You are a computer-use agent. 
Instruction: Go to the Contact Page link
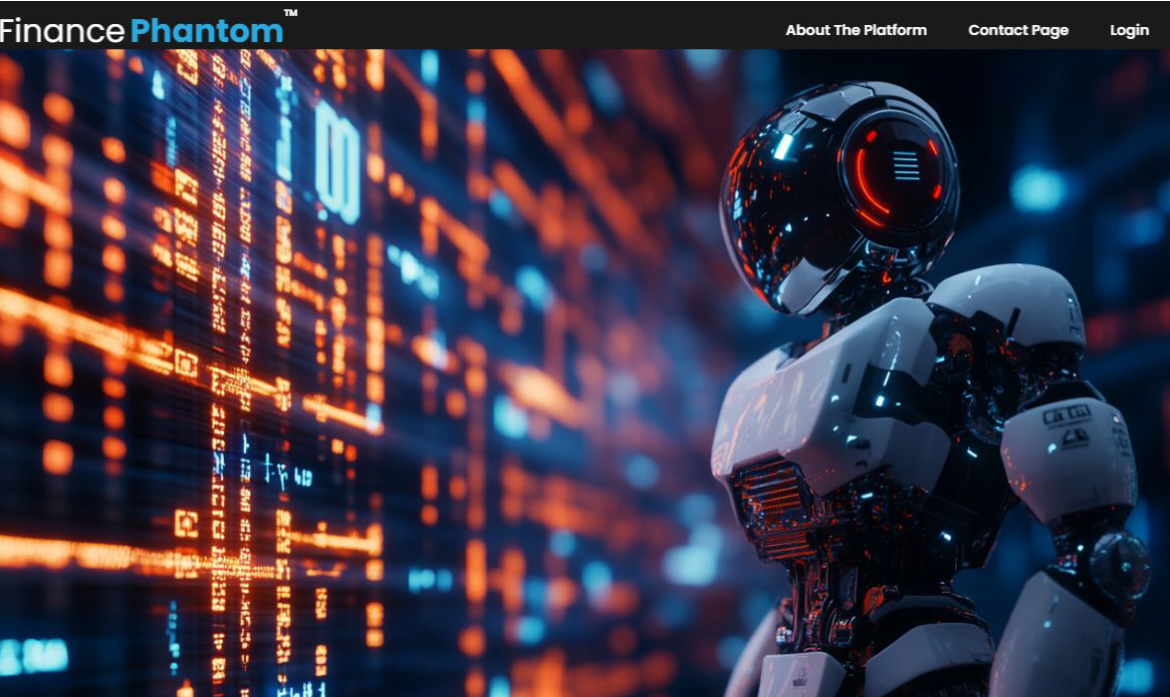click(x=1017, y=30)
